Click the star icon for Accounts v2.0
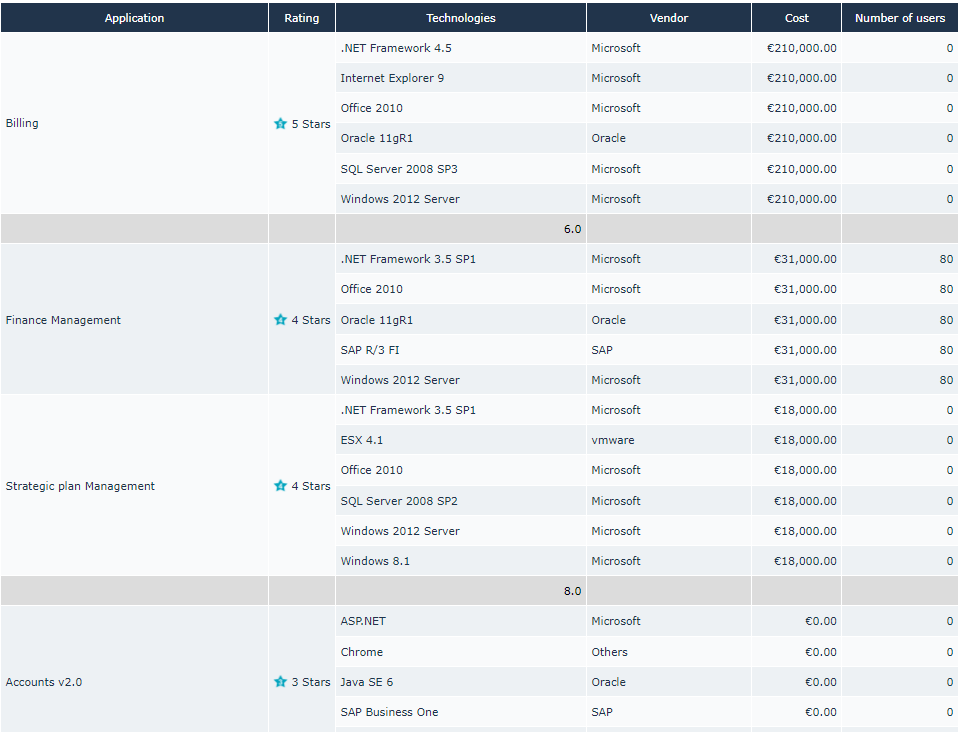Image resolution: width=958 pixels, height=732 pixels. coord(280,682)
